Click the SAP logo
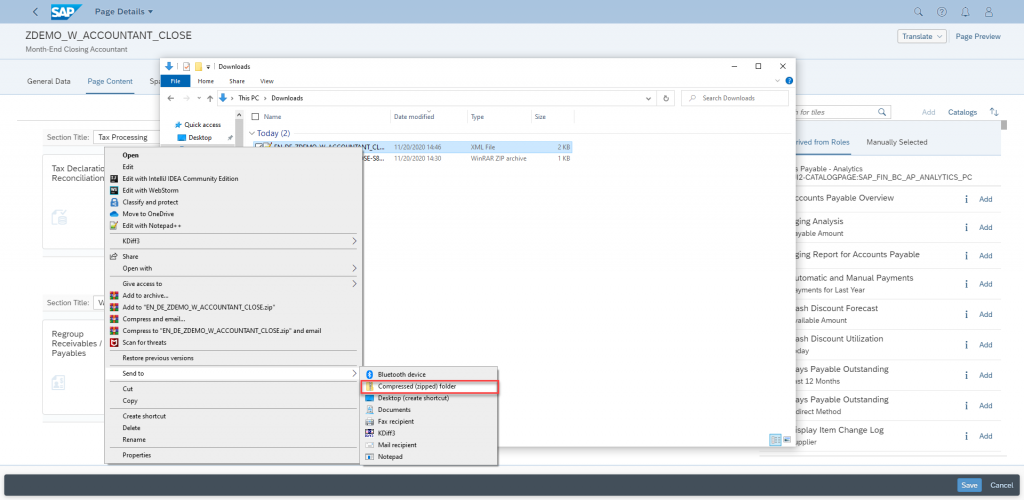This screenshot has height=500, width=1024. pos(67,12)
